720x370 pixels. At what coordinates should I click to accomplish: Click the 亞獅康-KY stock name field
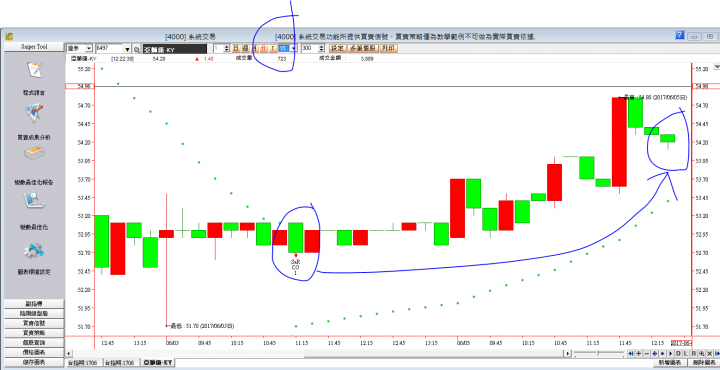pyautogui.click(x=174, y=50)
